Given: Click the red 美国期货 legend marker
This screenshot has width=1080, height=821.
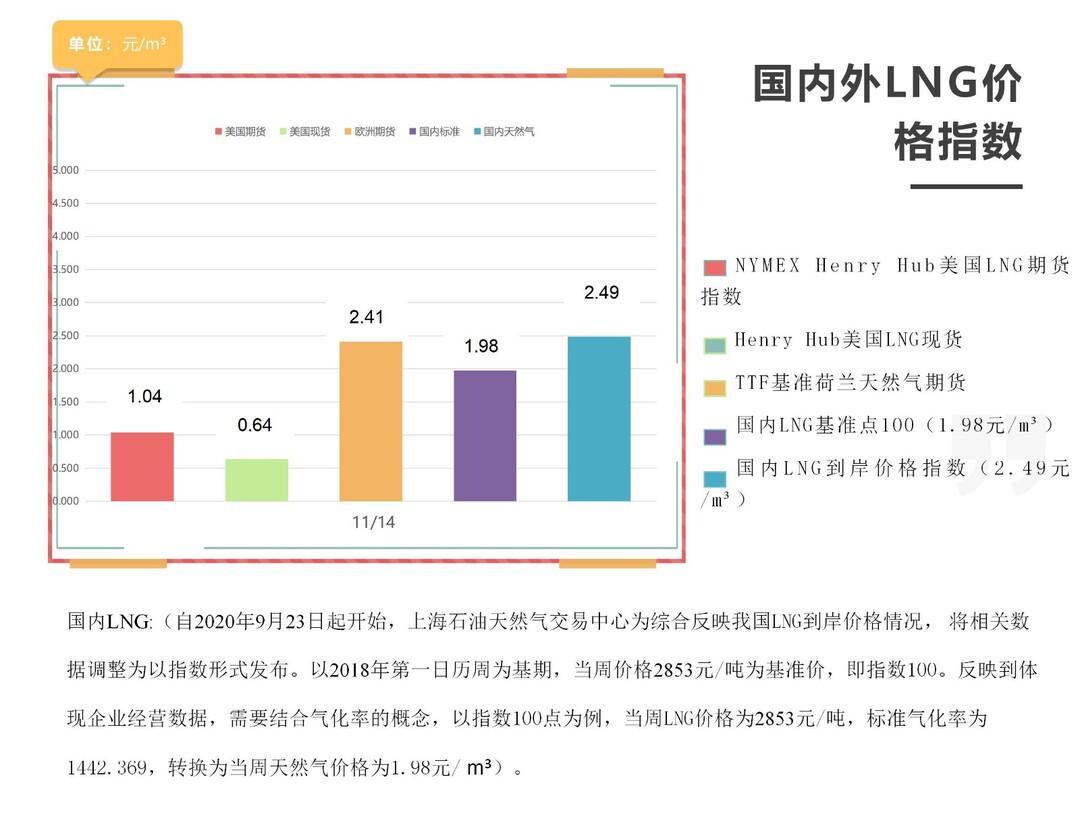Looking at the screenshot, I should point(218,132).
